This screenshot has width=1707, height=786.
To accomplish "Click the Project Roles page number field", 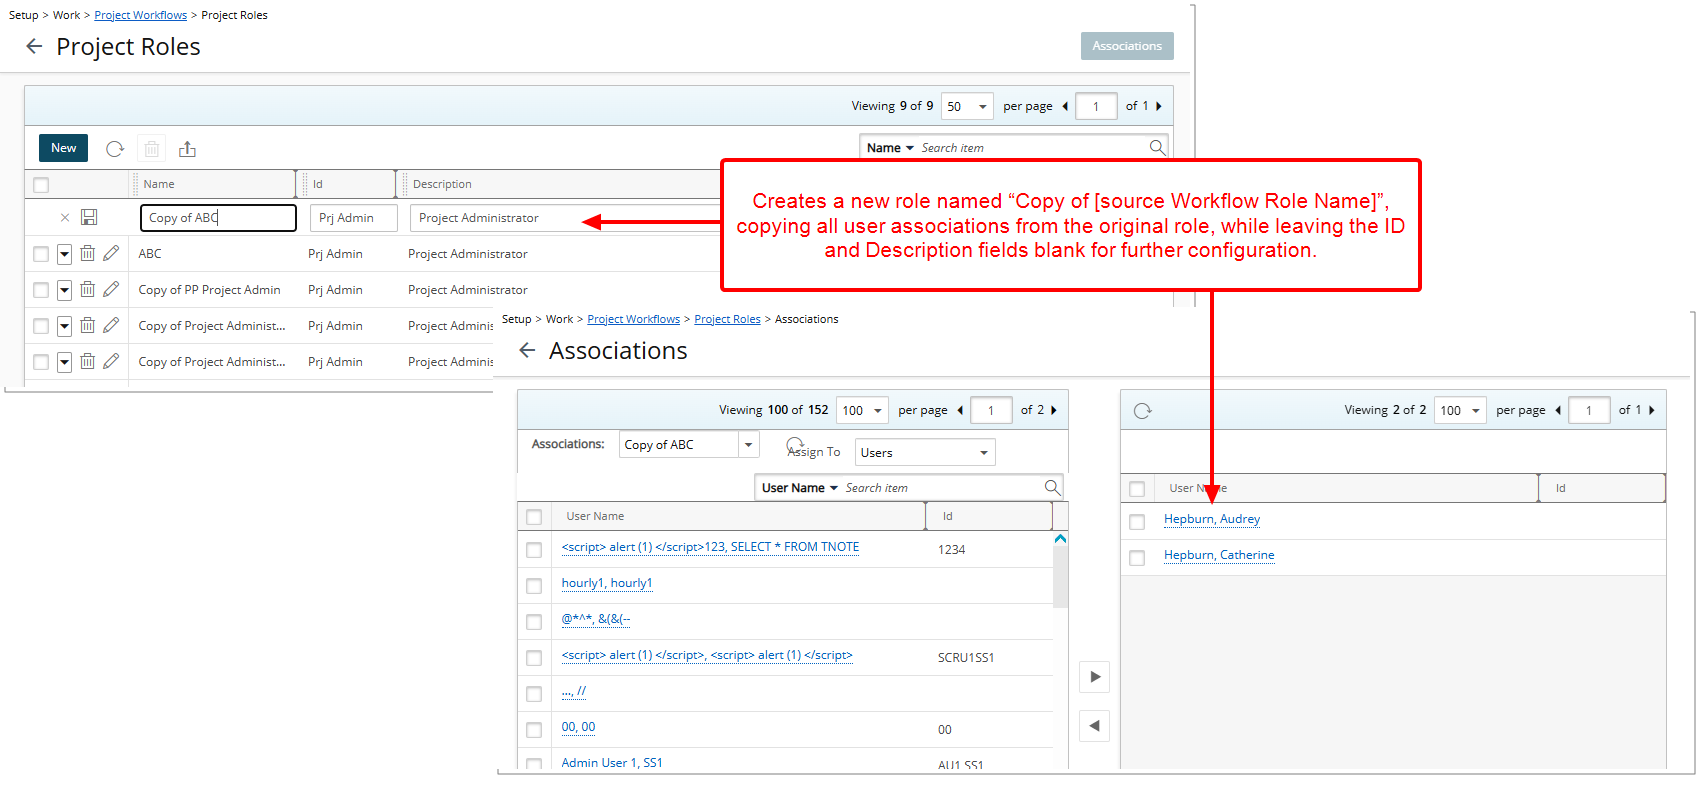I will [x=1096, y=106].
